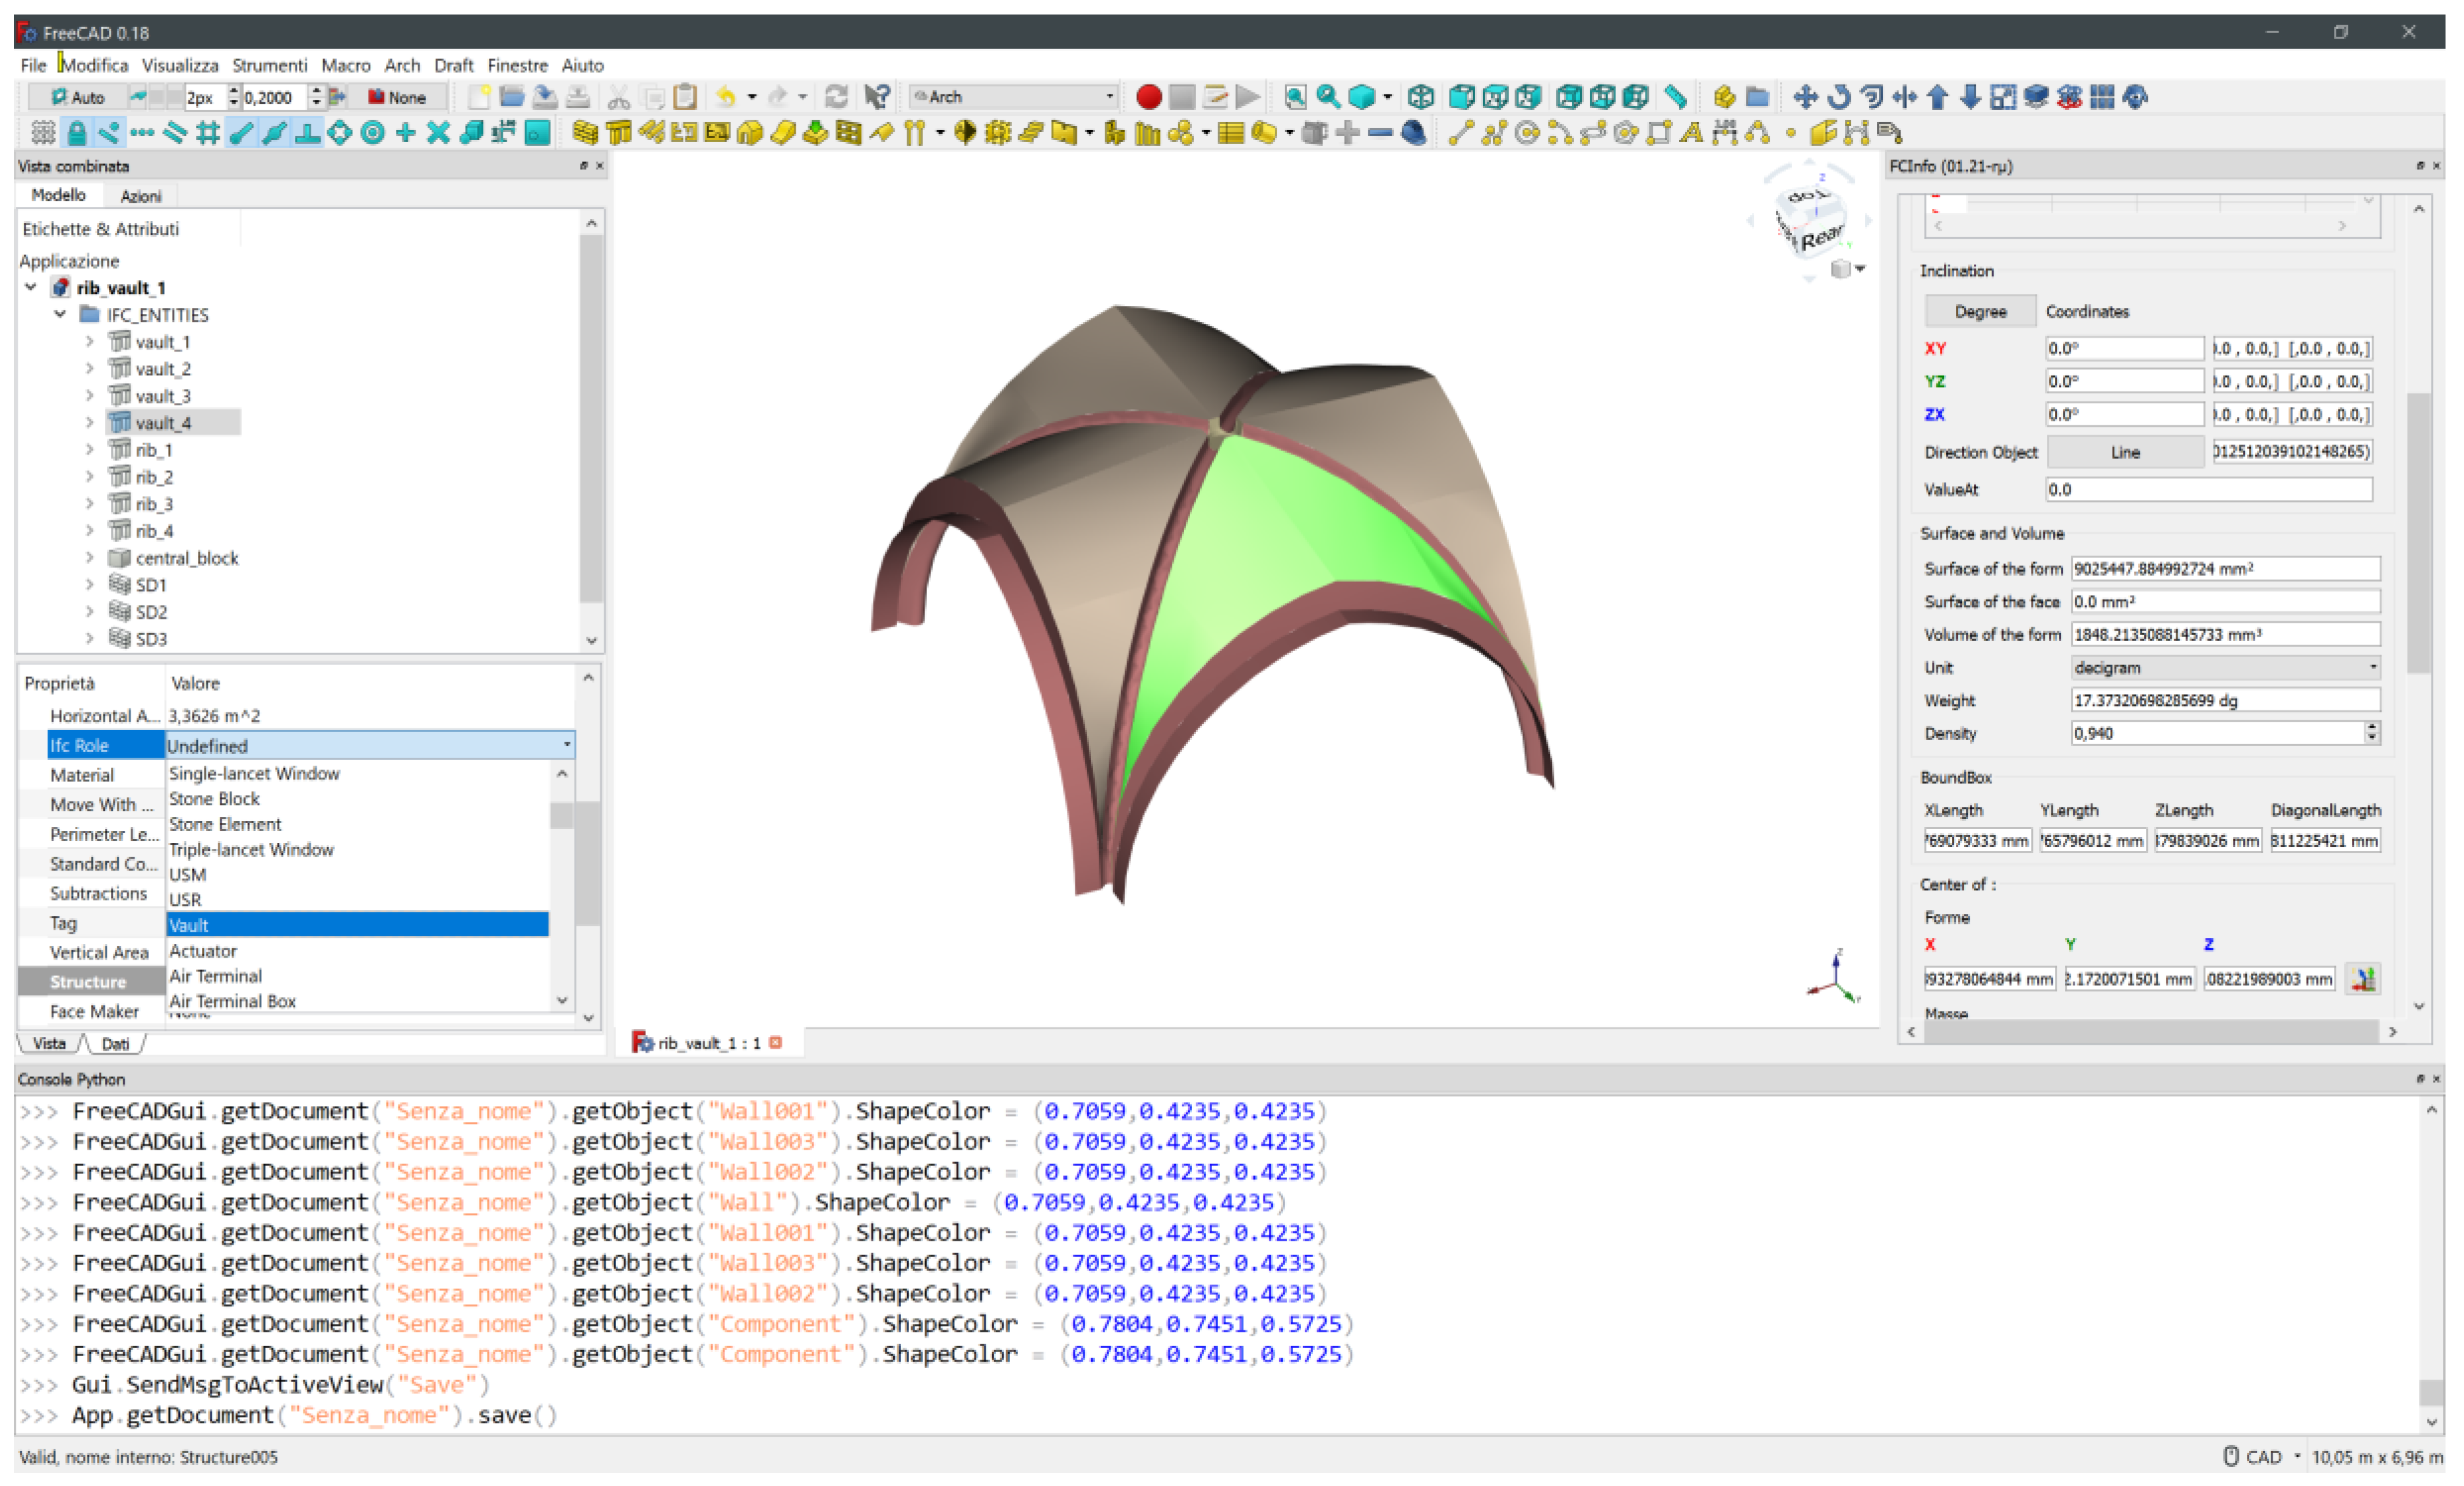
Task: Toggle the grid snap button
Action: point(208,132)
